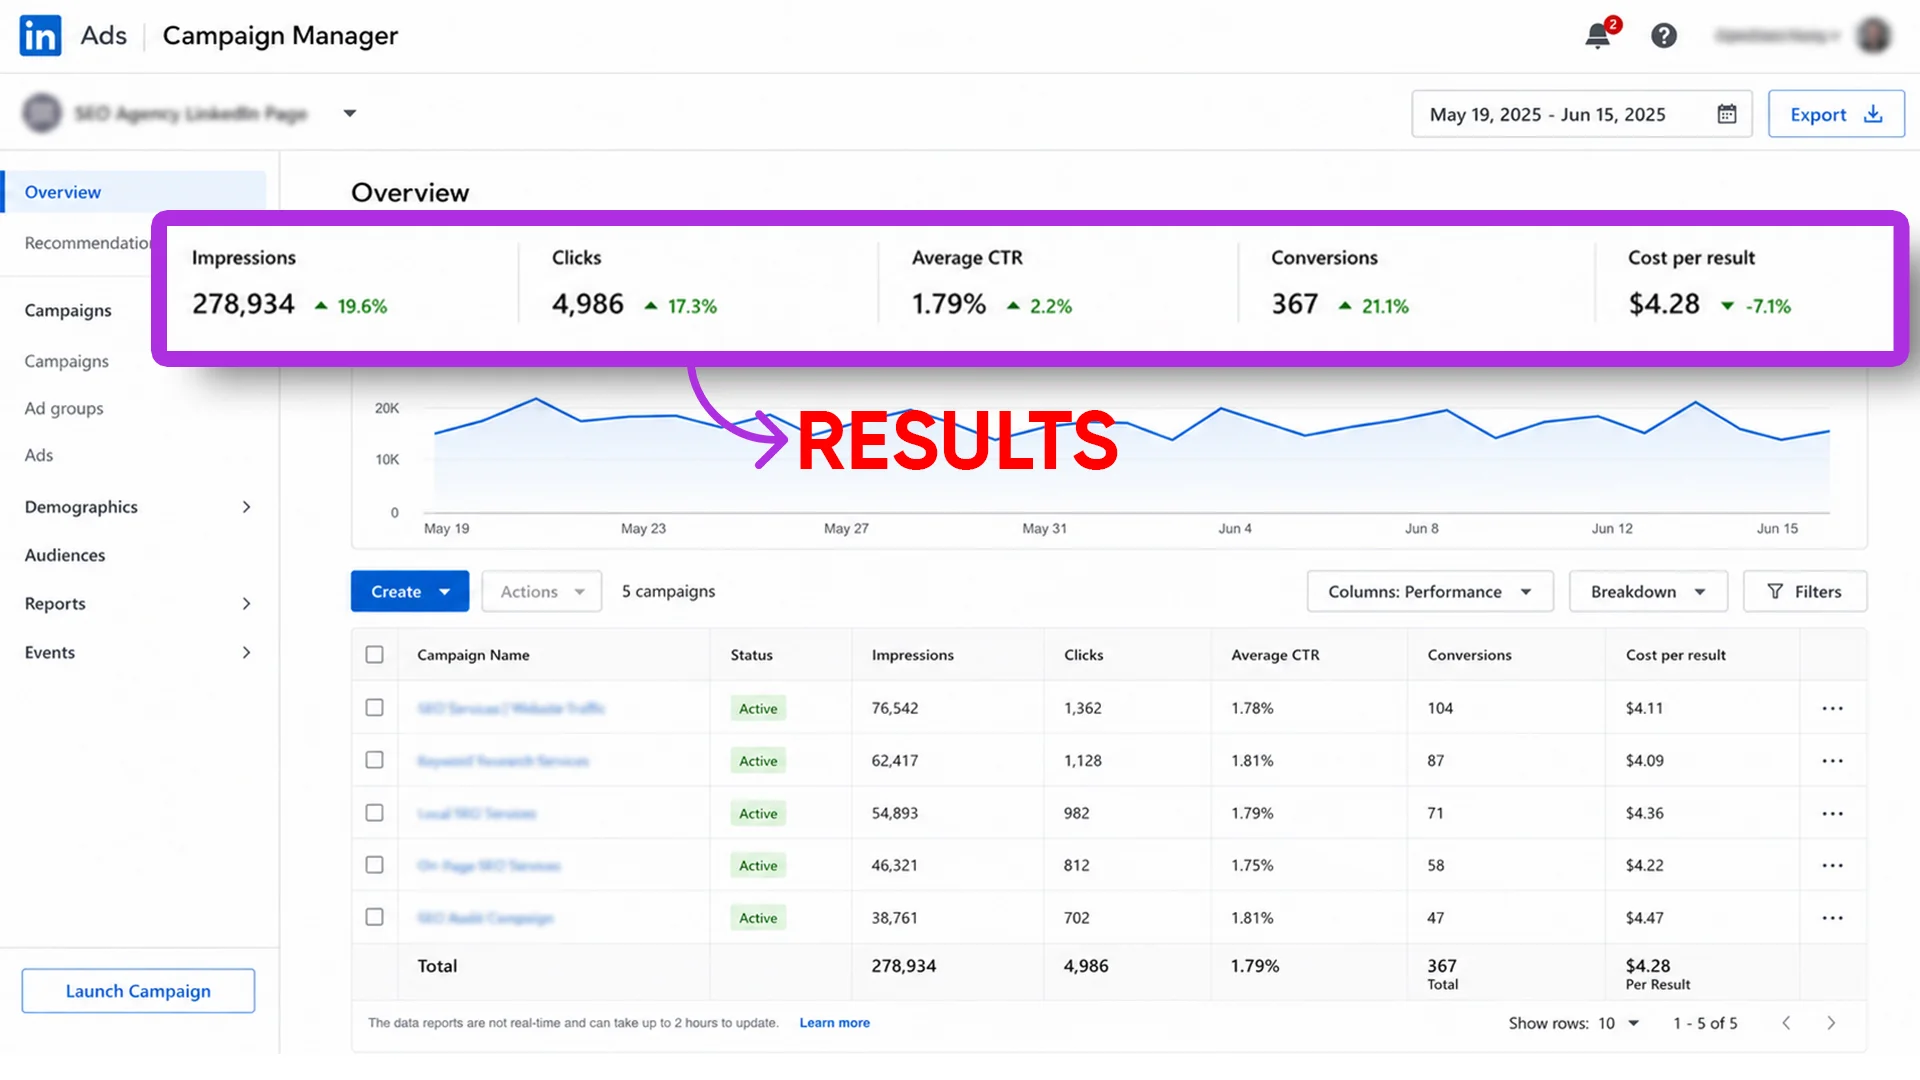The width and height of the screenshot is (1920, 1080).
Task: Check the box for the 38,761 impressions campaign
Action: click(x=374, y=917)
